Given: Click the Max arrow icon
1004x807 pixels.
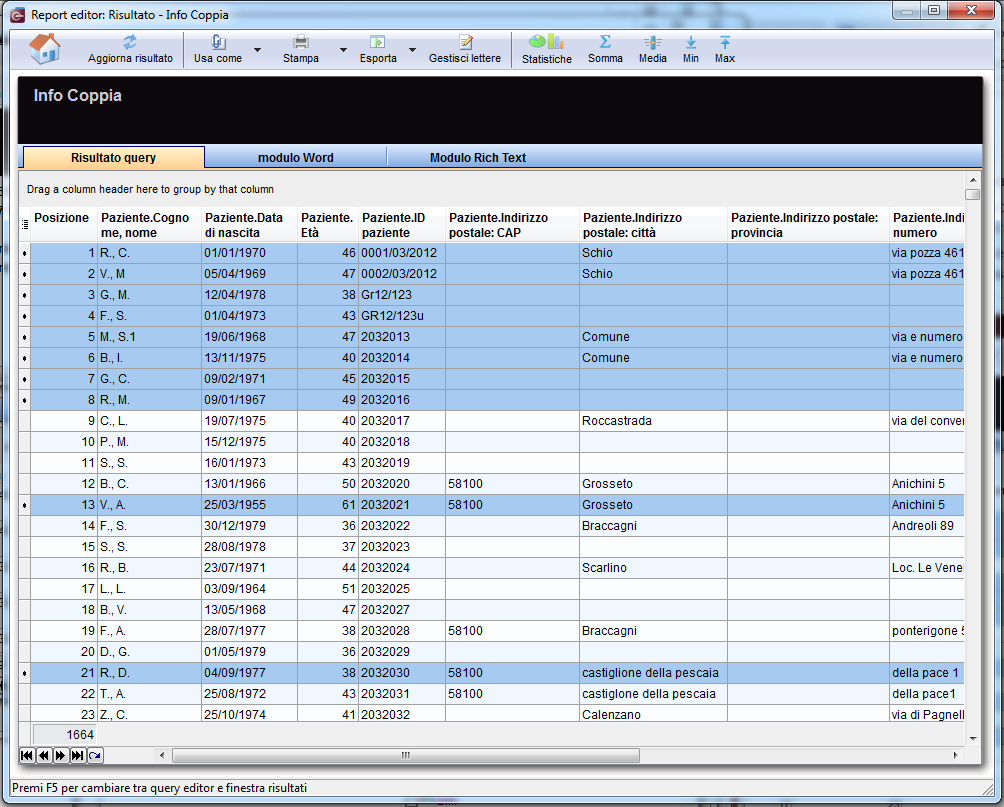Looking at the screenshot, I should 725,42.
